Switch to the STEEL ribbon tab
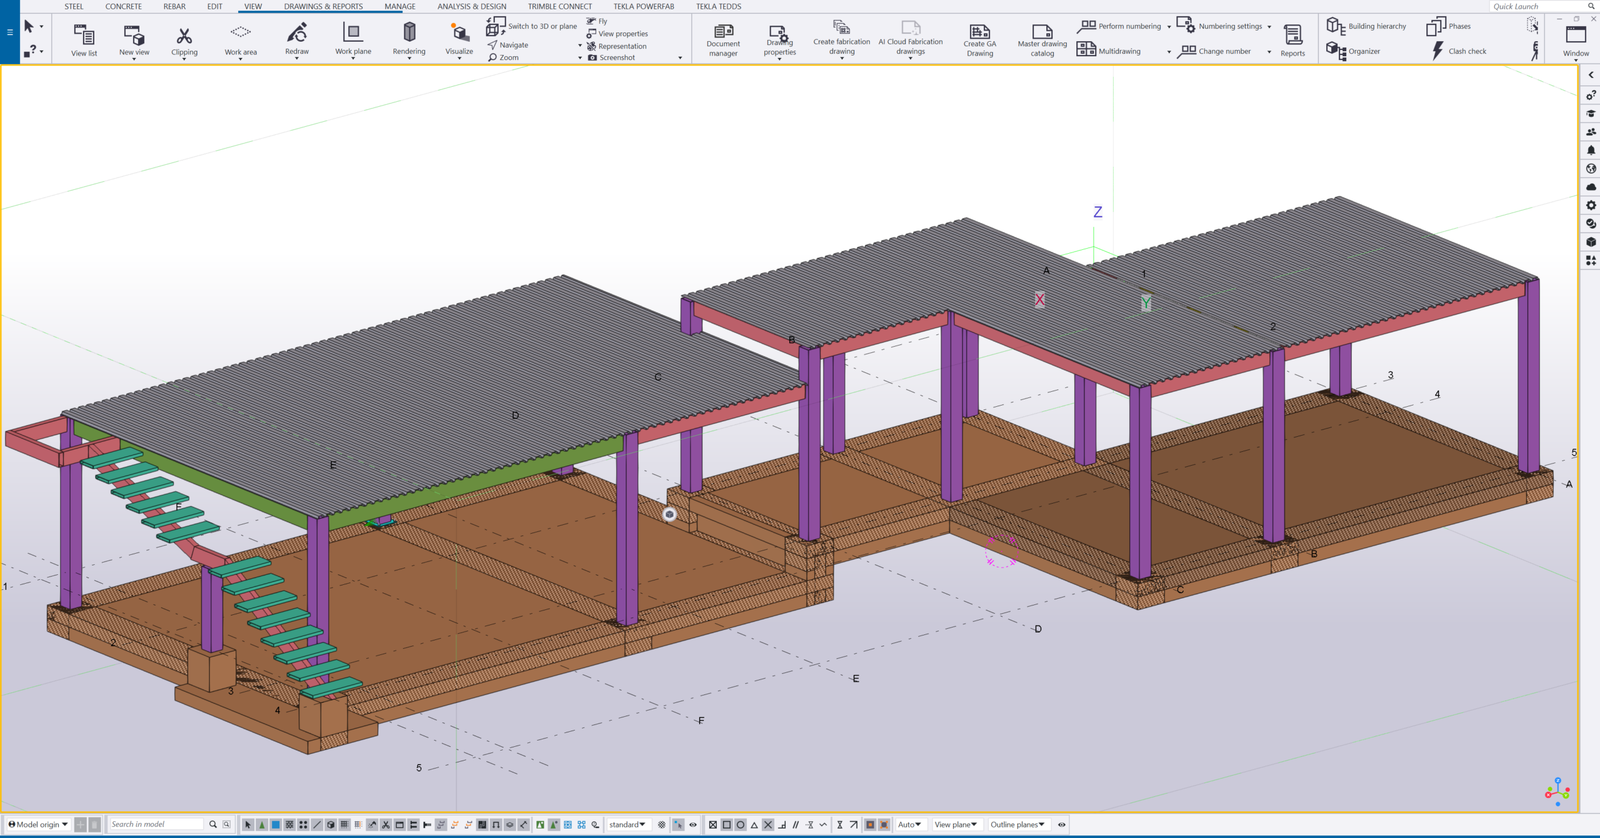The height and width of the screenshot is (838, 1600). (74, 6)
